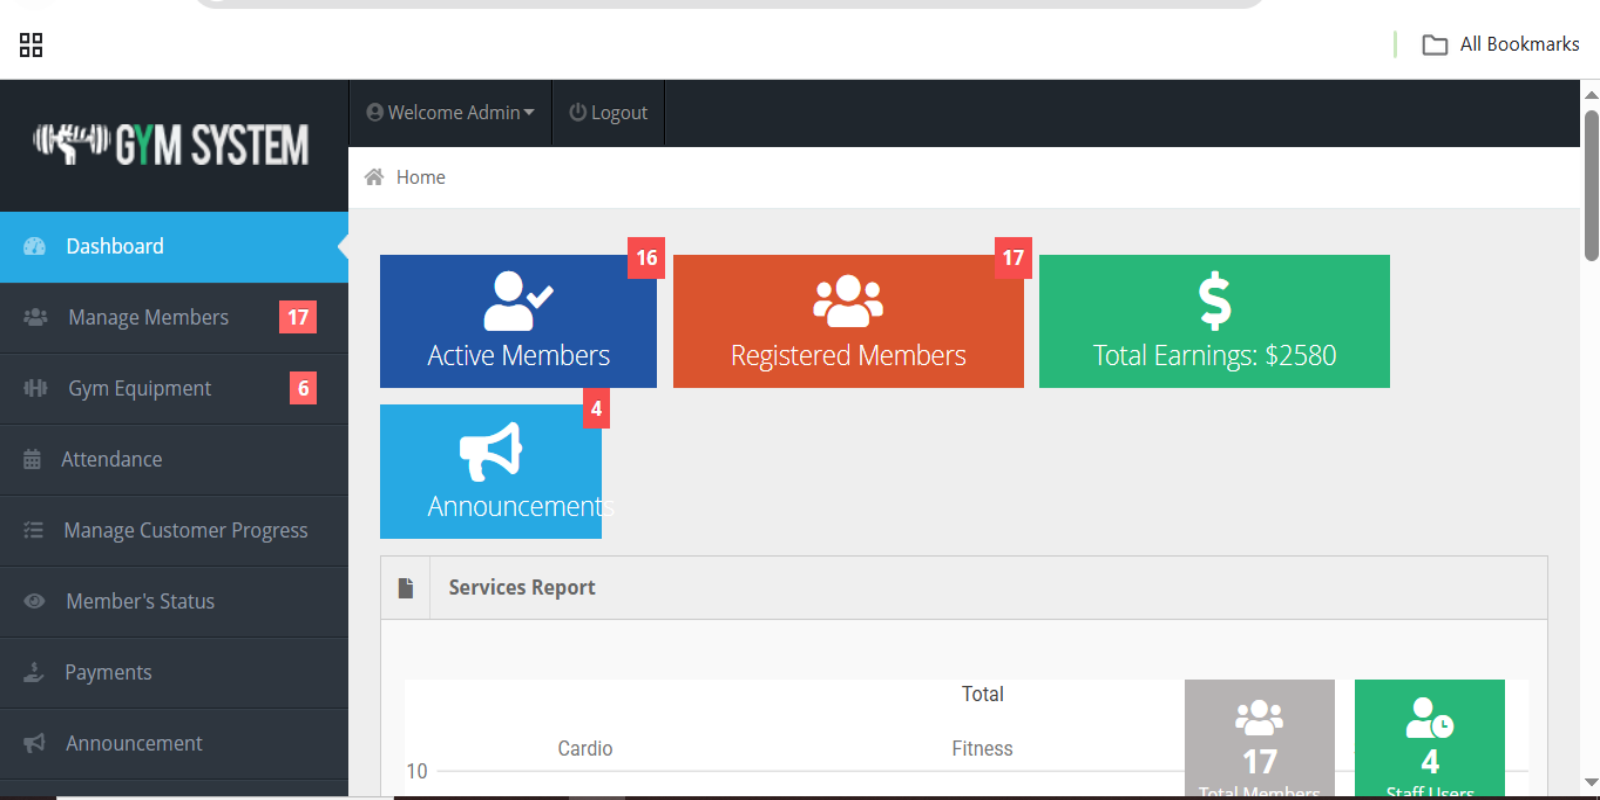Click the Announcement megaphone sidebar icon
The height and width of the screenshot is (800, 1600).
34,743
